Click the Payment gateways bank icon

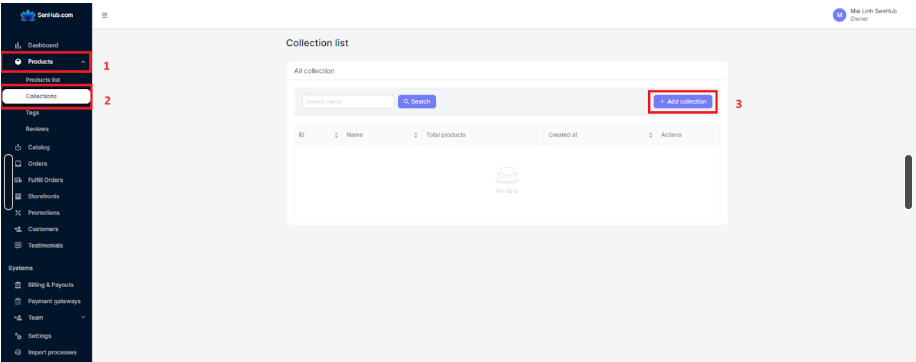click(x=18, y=301)
